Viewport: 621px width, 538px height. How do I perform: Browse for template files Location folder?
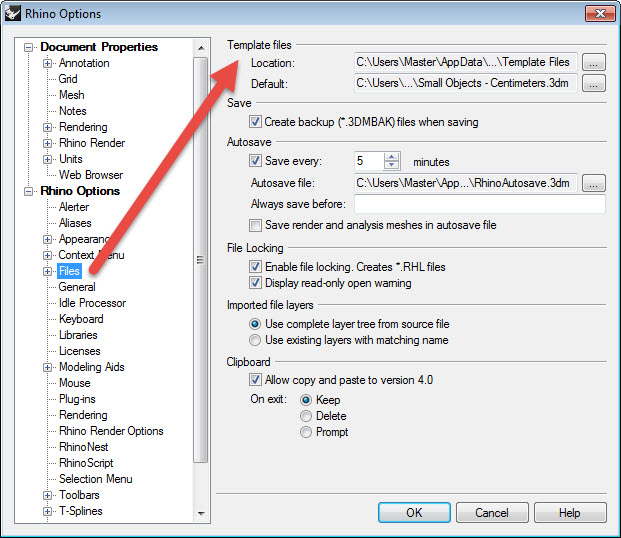click(594, 62)
